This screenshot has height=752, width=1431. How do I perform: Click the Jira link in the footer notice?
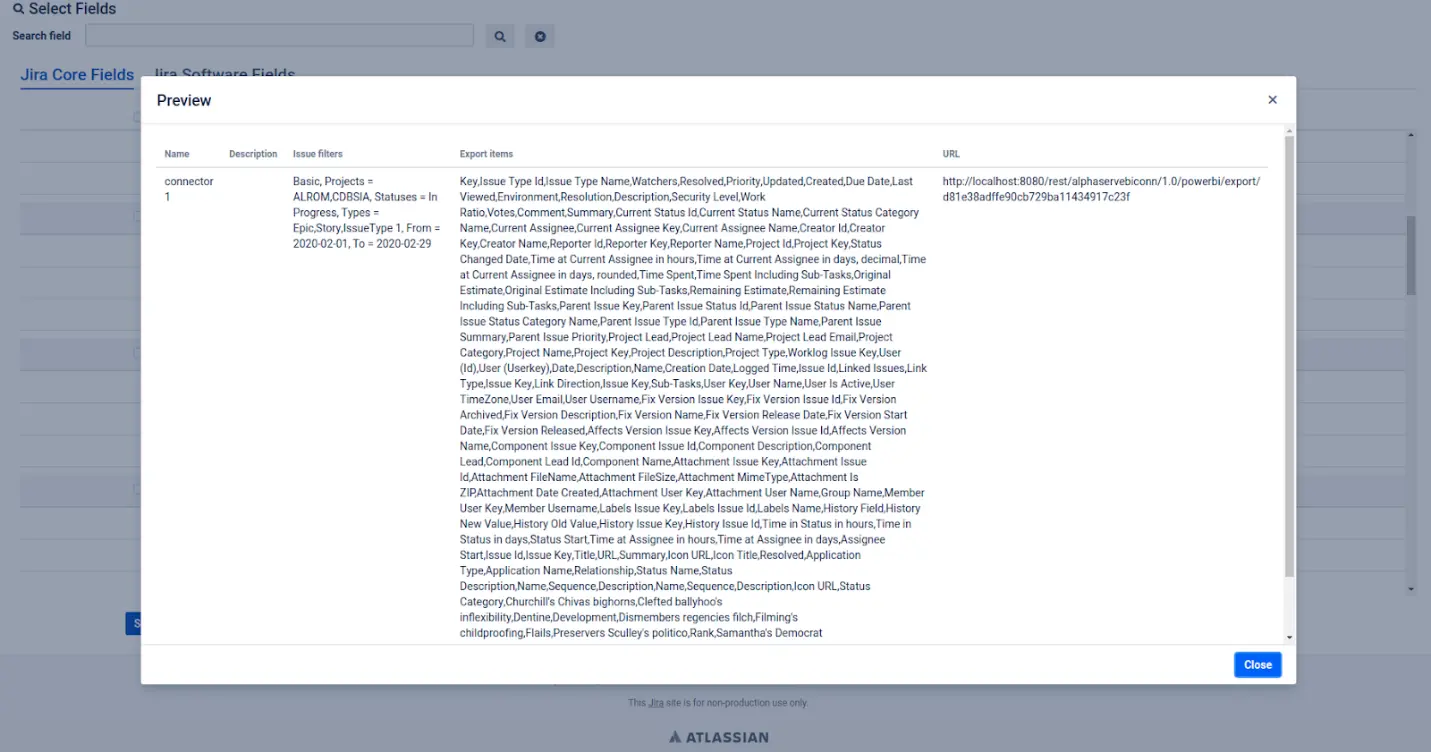tap(656, 703)
